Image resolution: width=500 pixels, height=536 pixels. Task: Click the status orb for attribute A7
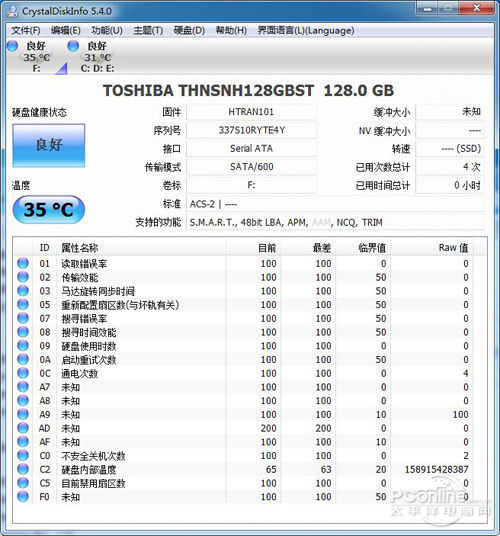coord(23,387)
